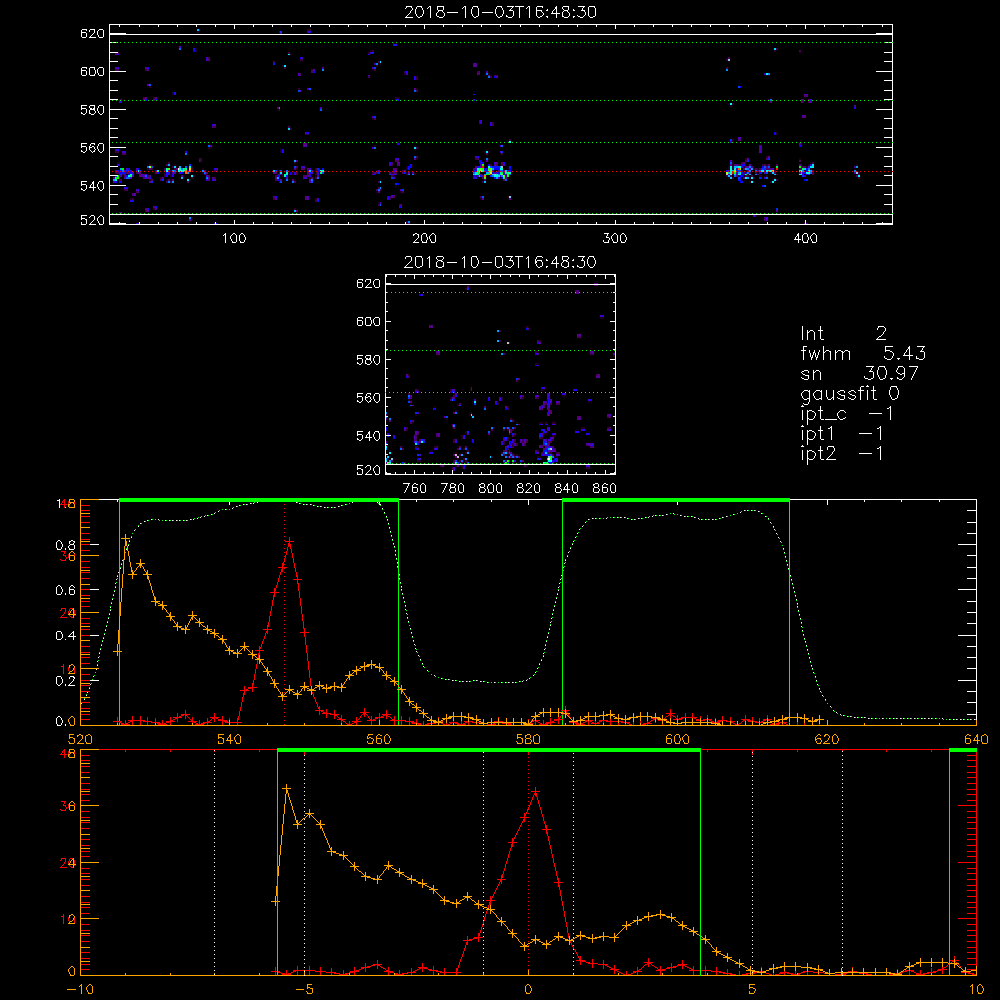The image size is (1000, 1000).
Task: Click y-axis label 0.8 on profile plot
Action: point(65,545)
